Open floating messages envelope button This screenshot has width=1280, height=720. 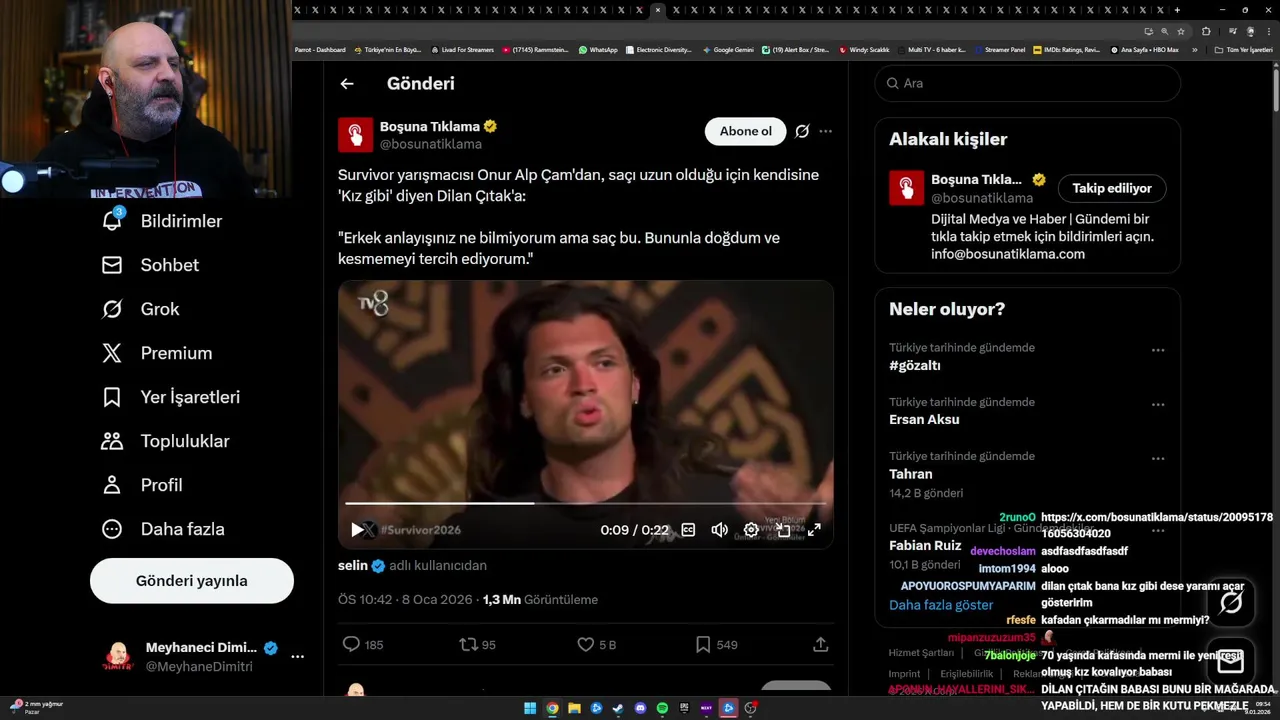pos(1231,662)
